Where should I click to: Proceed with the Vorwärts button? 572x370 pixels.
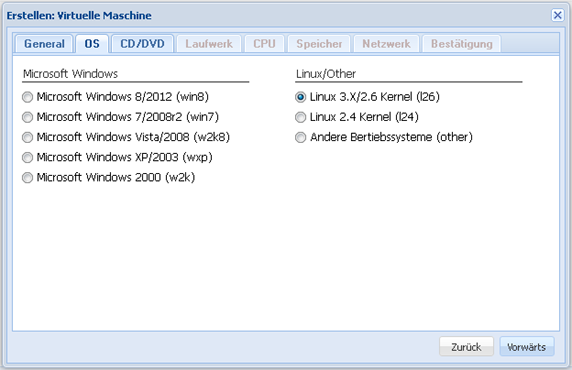pos(527,347)
